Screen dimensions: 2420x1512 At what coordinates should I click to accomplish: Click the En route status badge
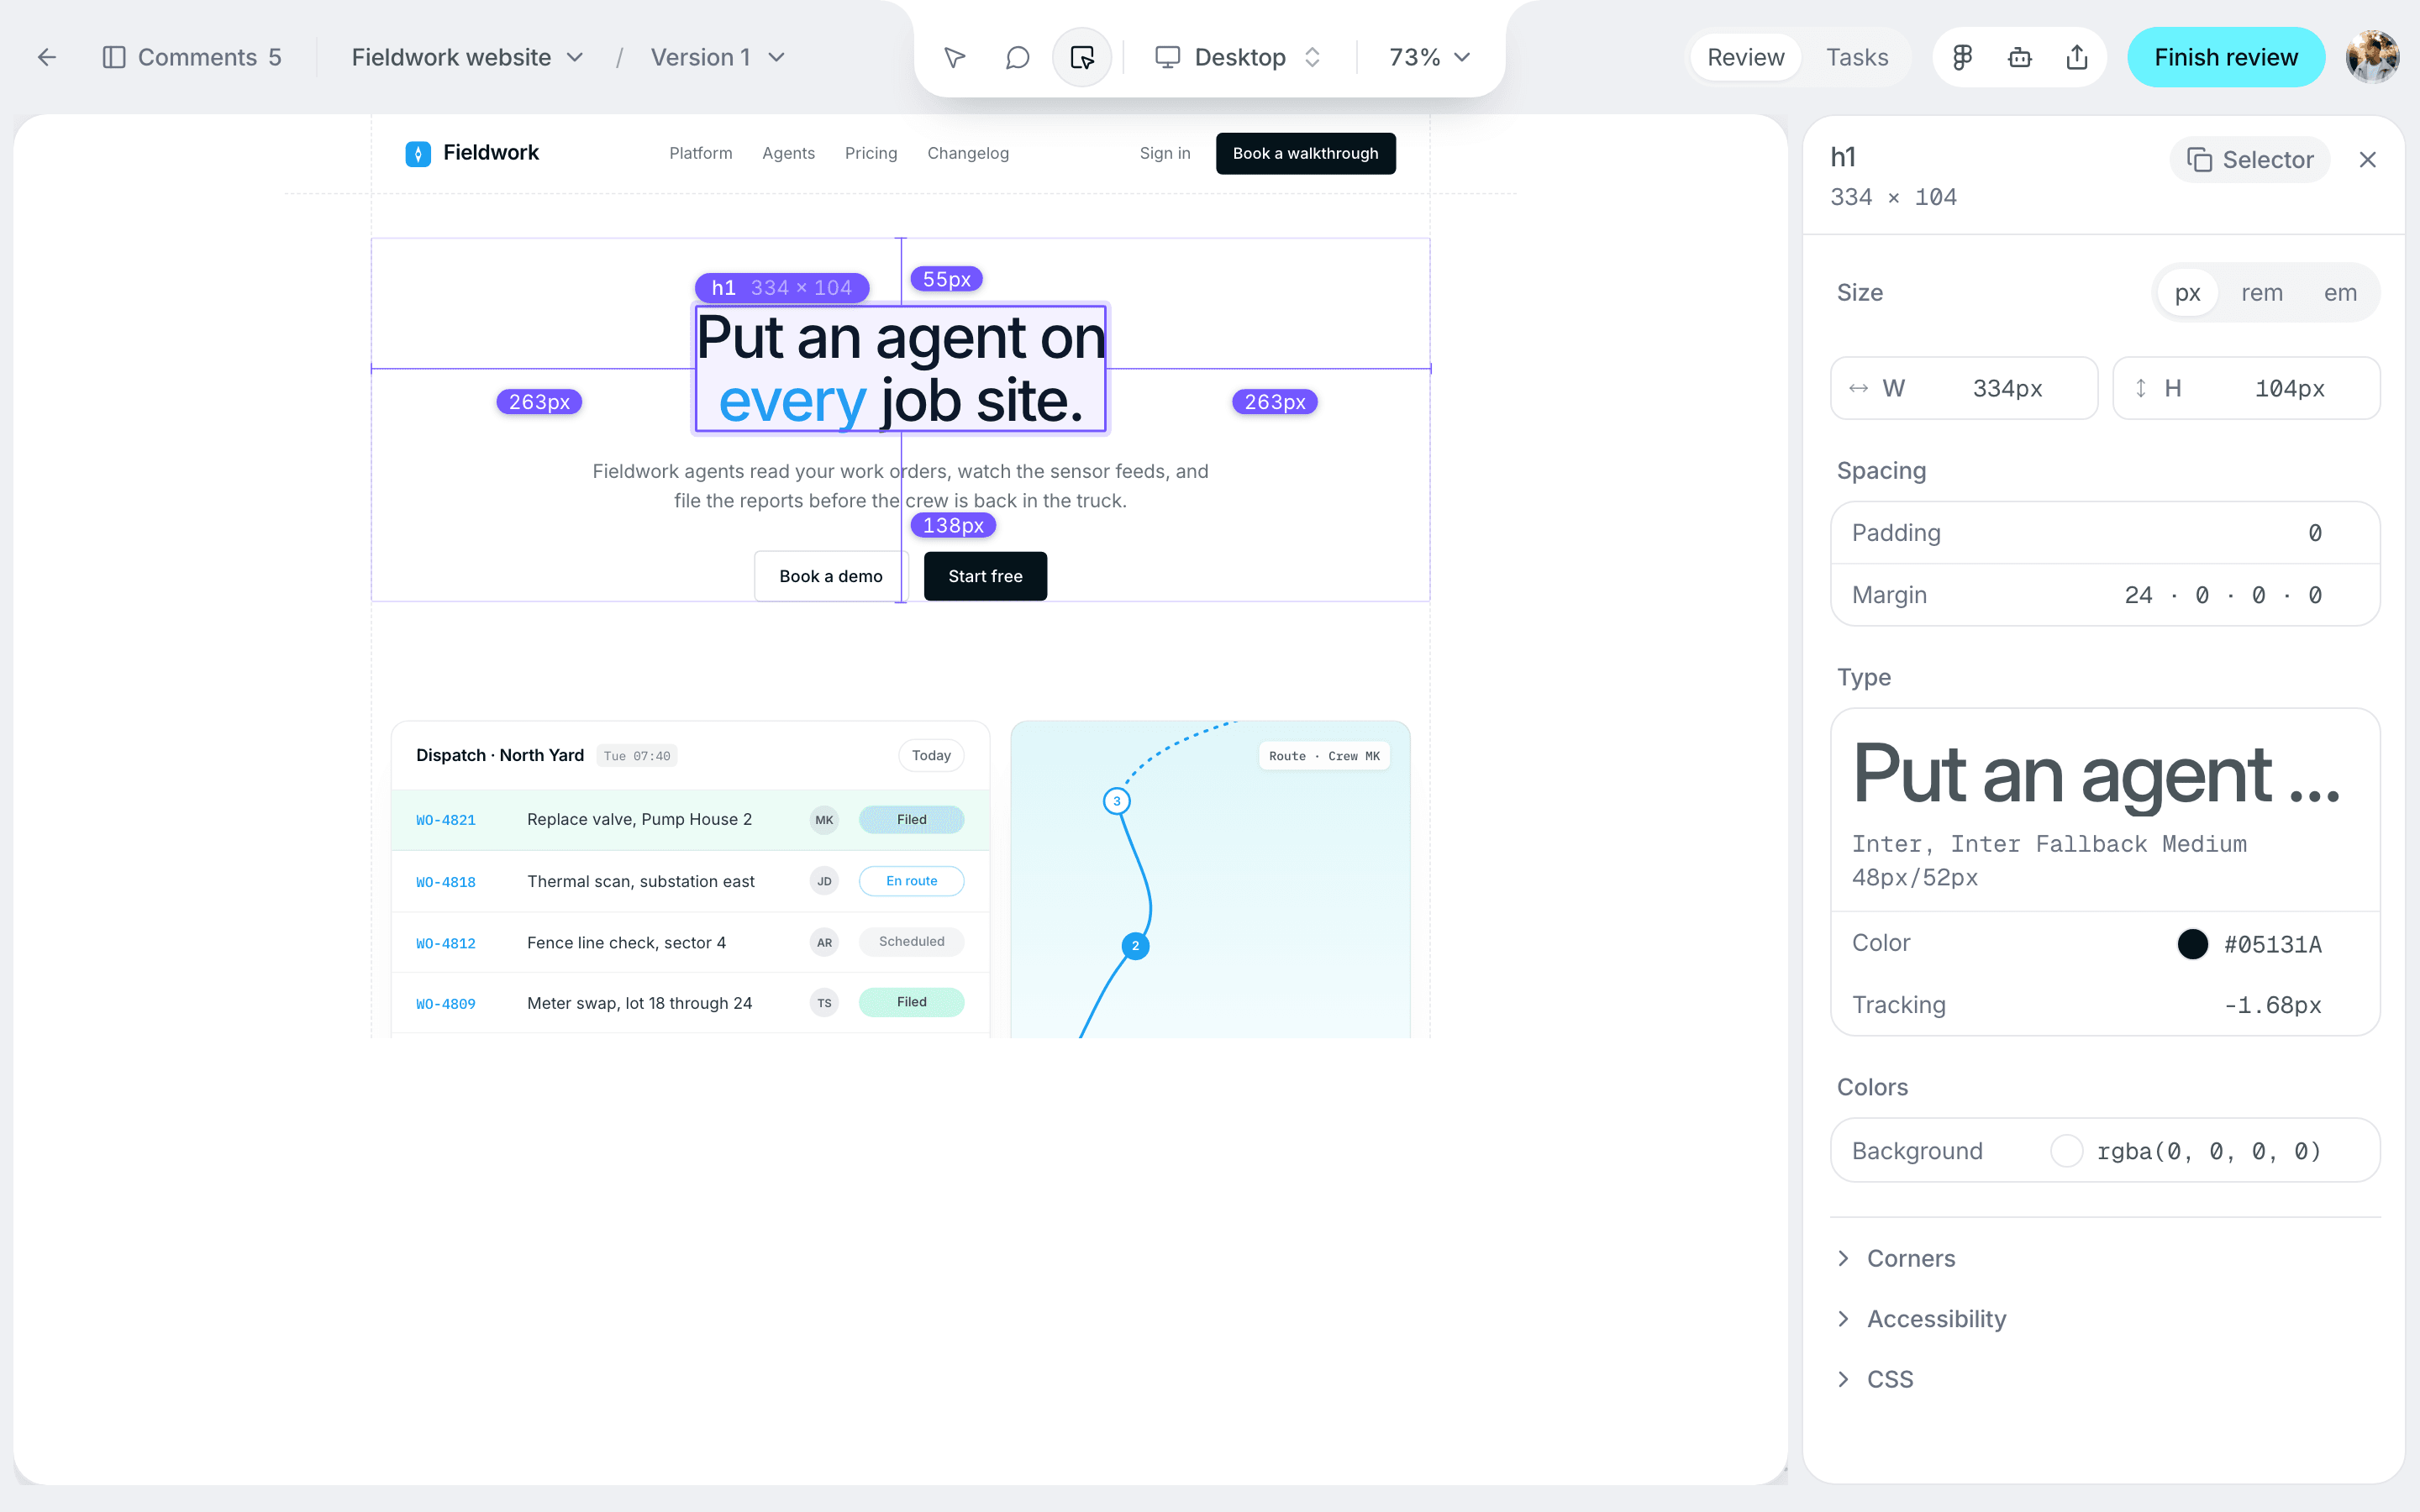[x=912, y=881]
